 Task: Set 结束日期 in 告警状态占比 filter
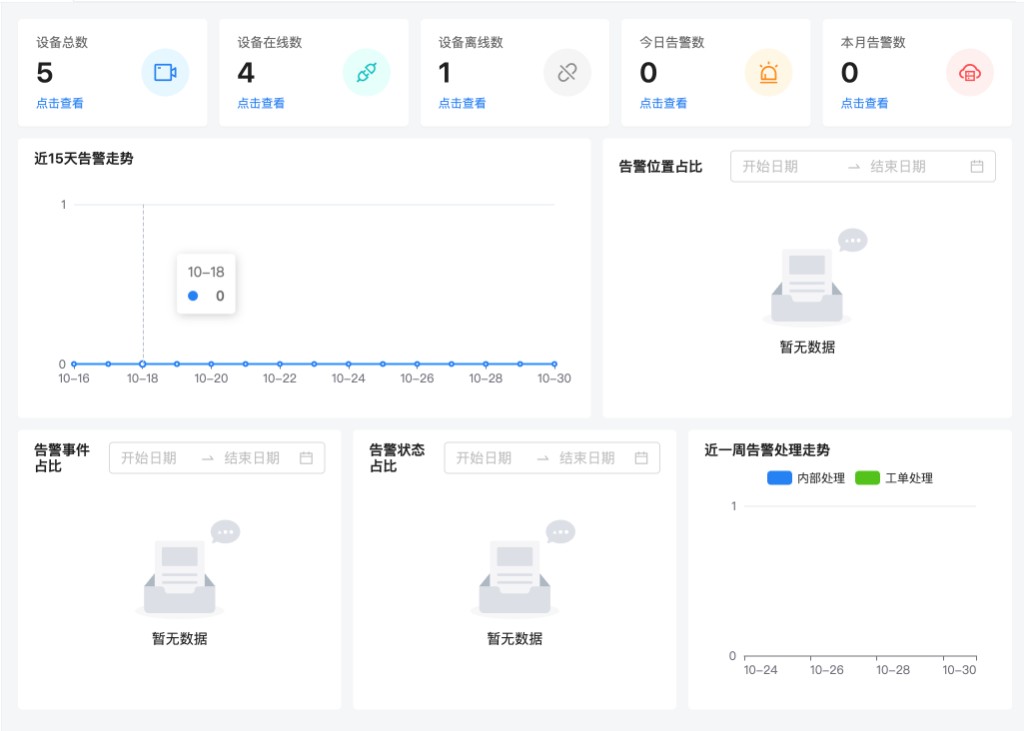point(587,458)
